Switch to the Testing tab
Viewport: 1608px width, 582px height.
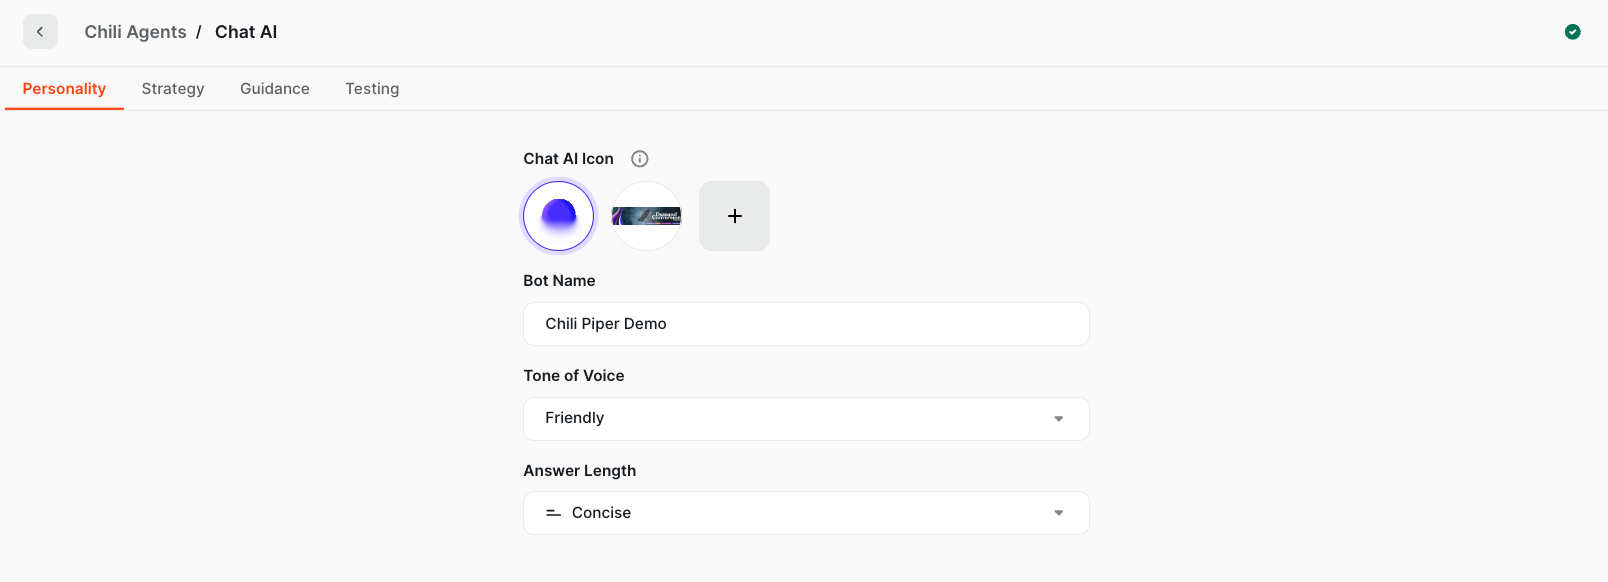coord(372,89)
